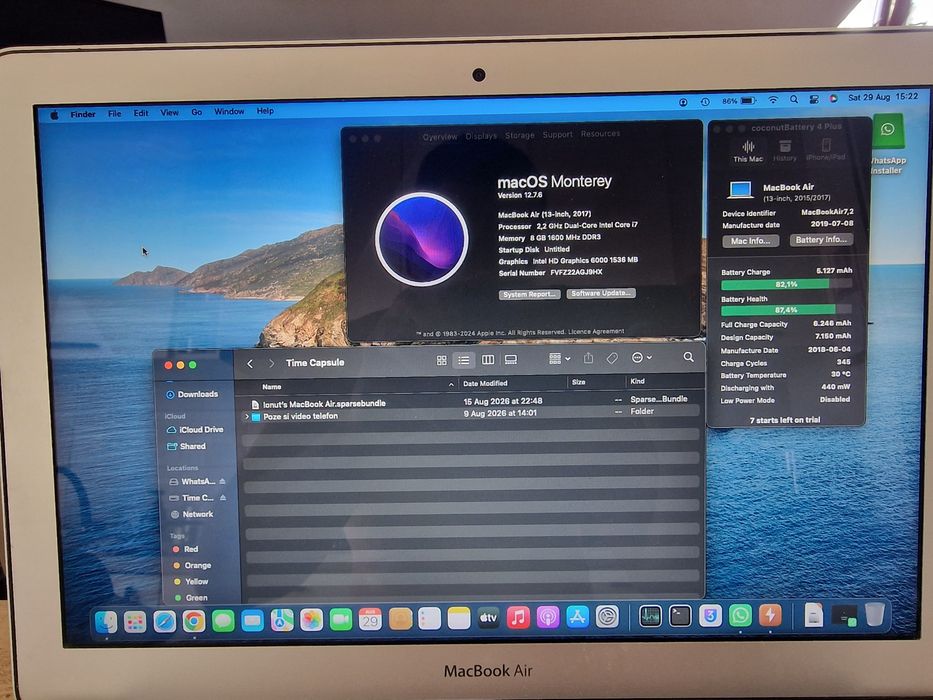The image size is (933, 700).
Task: Go back in Finder window
Action: (x=250, y=363)
